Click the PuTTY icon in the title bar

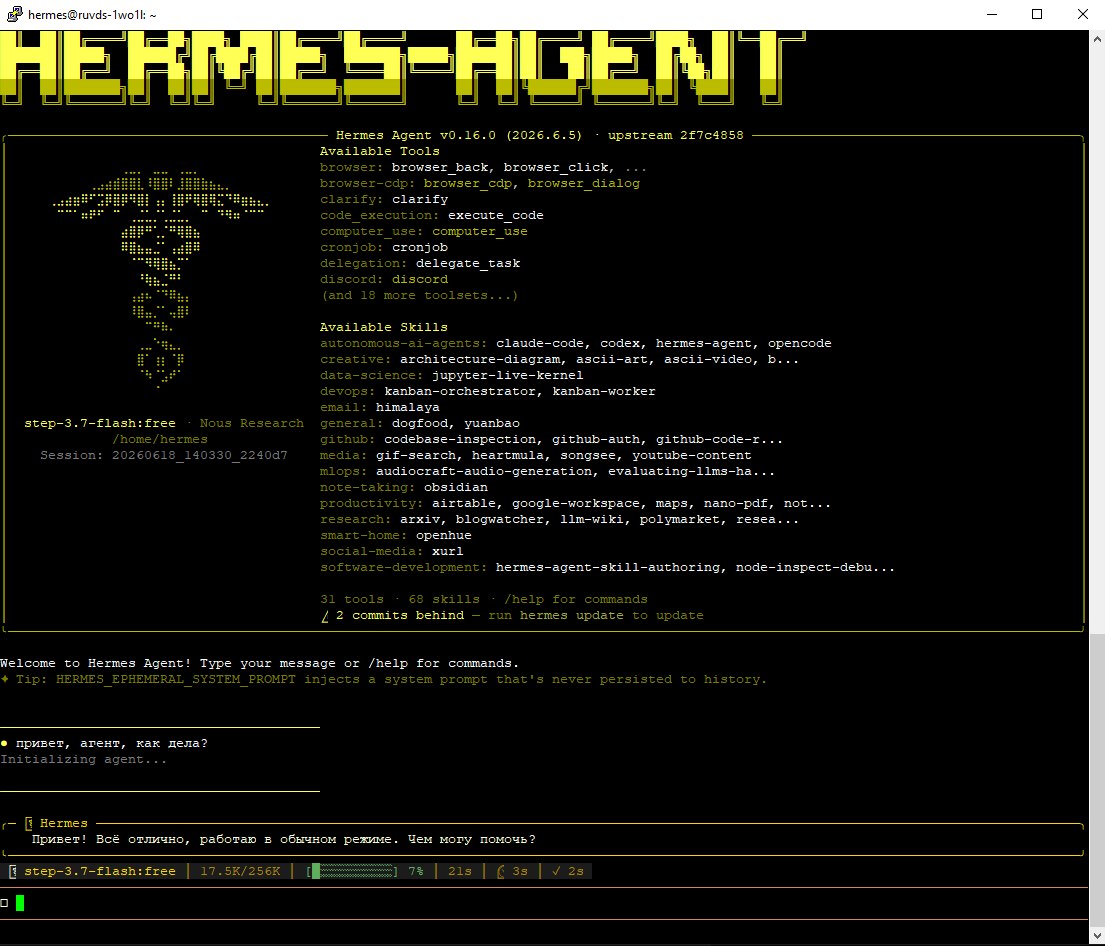click(x=14, y=14)
